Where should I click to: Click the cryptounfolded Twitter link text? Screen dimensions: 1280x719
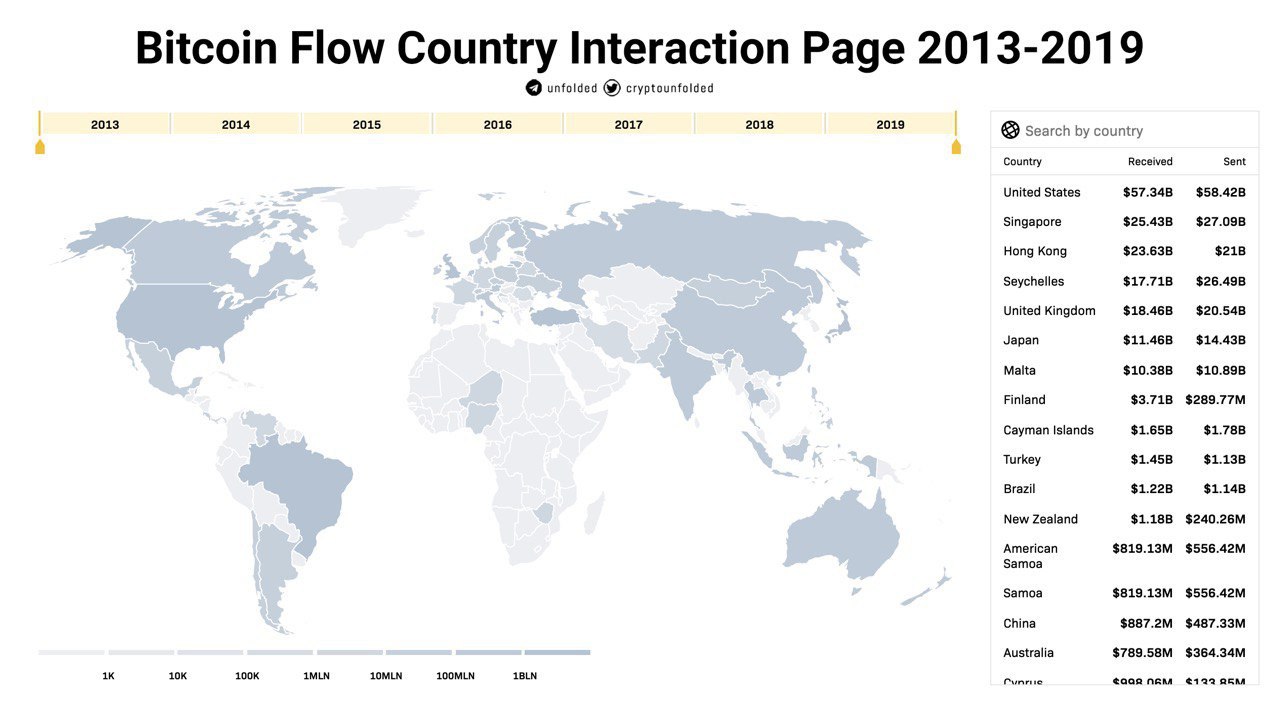[670, 88]
